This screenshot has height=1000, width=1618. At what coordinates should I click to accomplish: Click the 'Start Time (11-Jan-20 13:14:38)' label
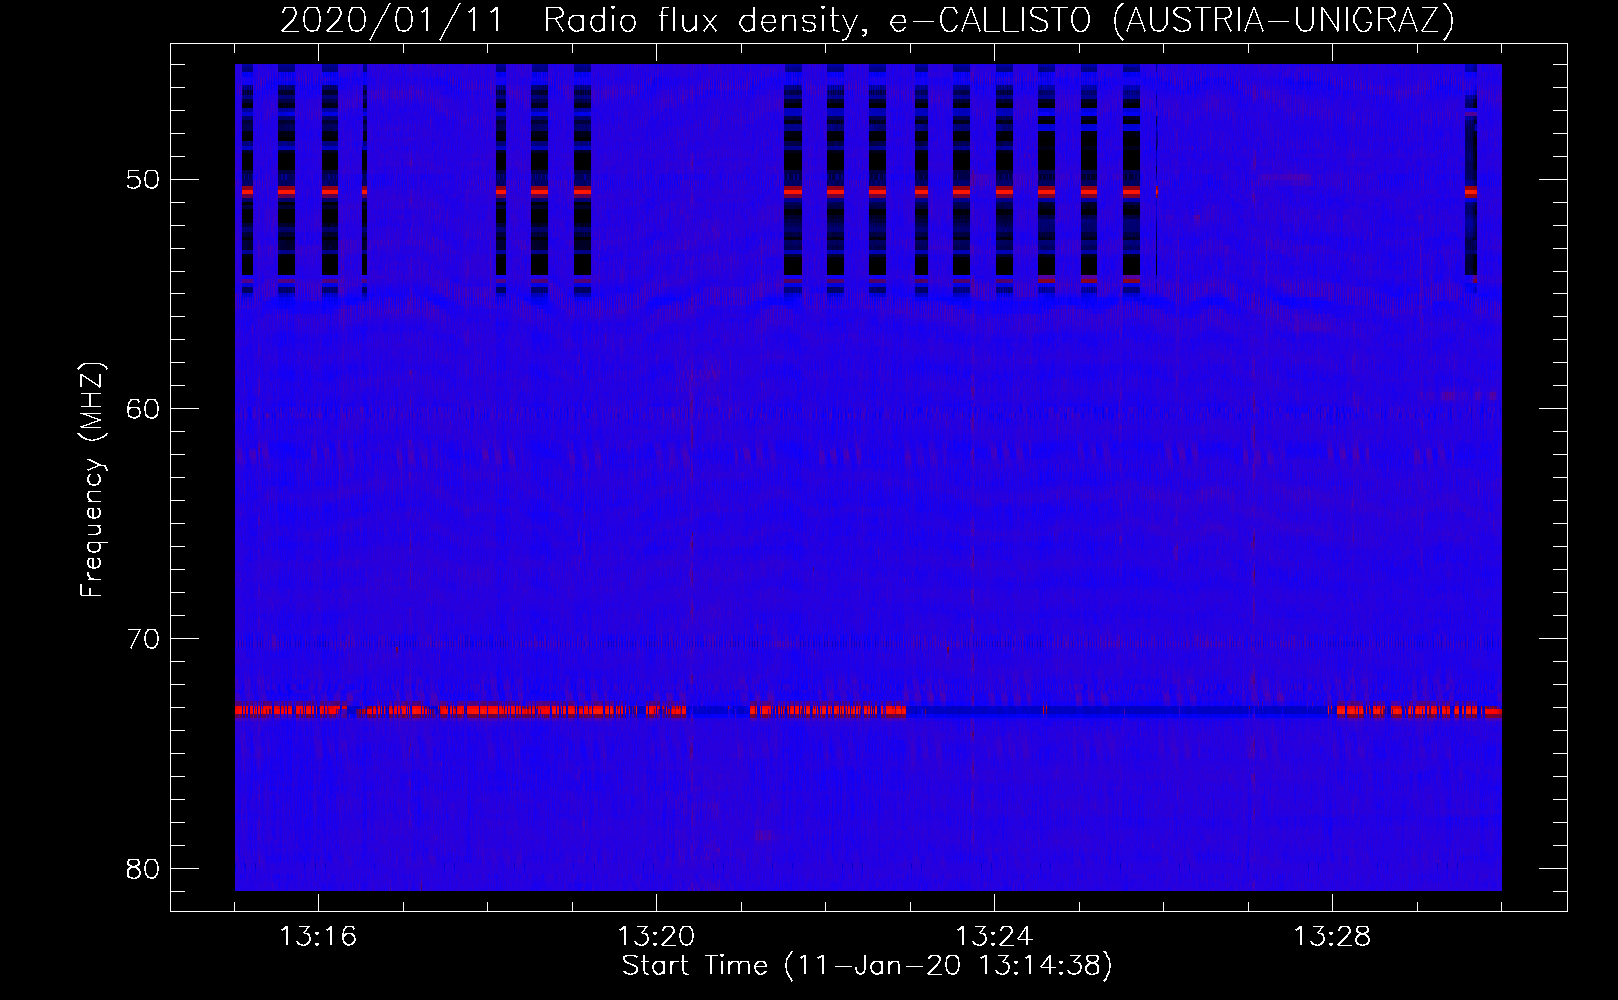point(867,966)
